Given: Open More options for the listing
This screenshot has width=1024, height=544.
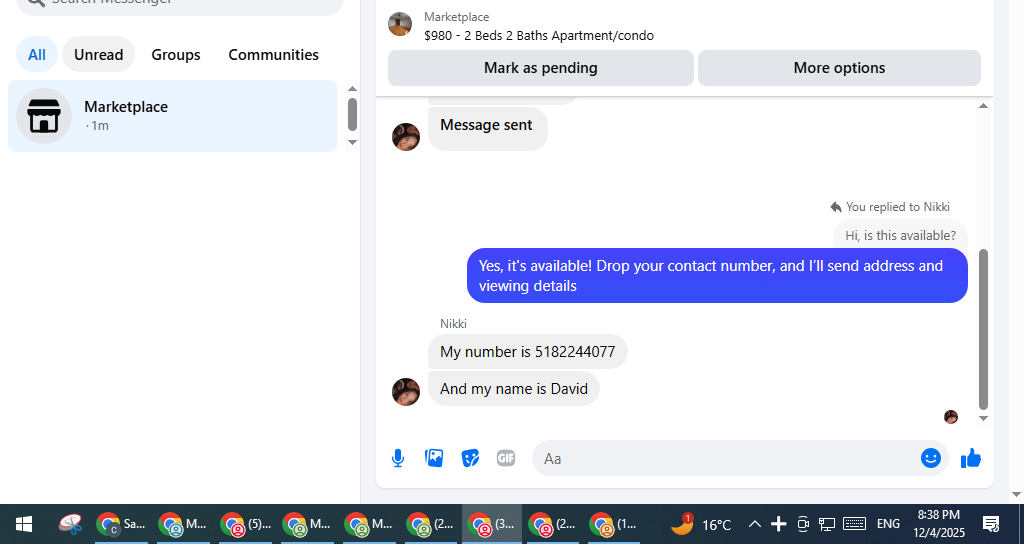Looking at the screenshot, I should coord(839,68).
